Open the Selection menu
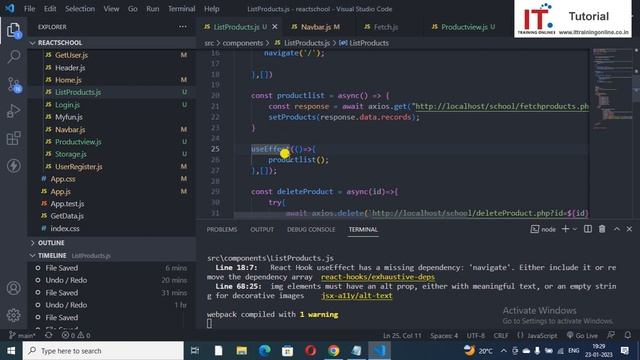Image resolution: width=640 pixels, height=360 pixels. pos(80,9)
